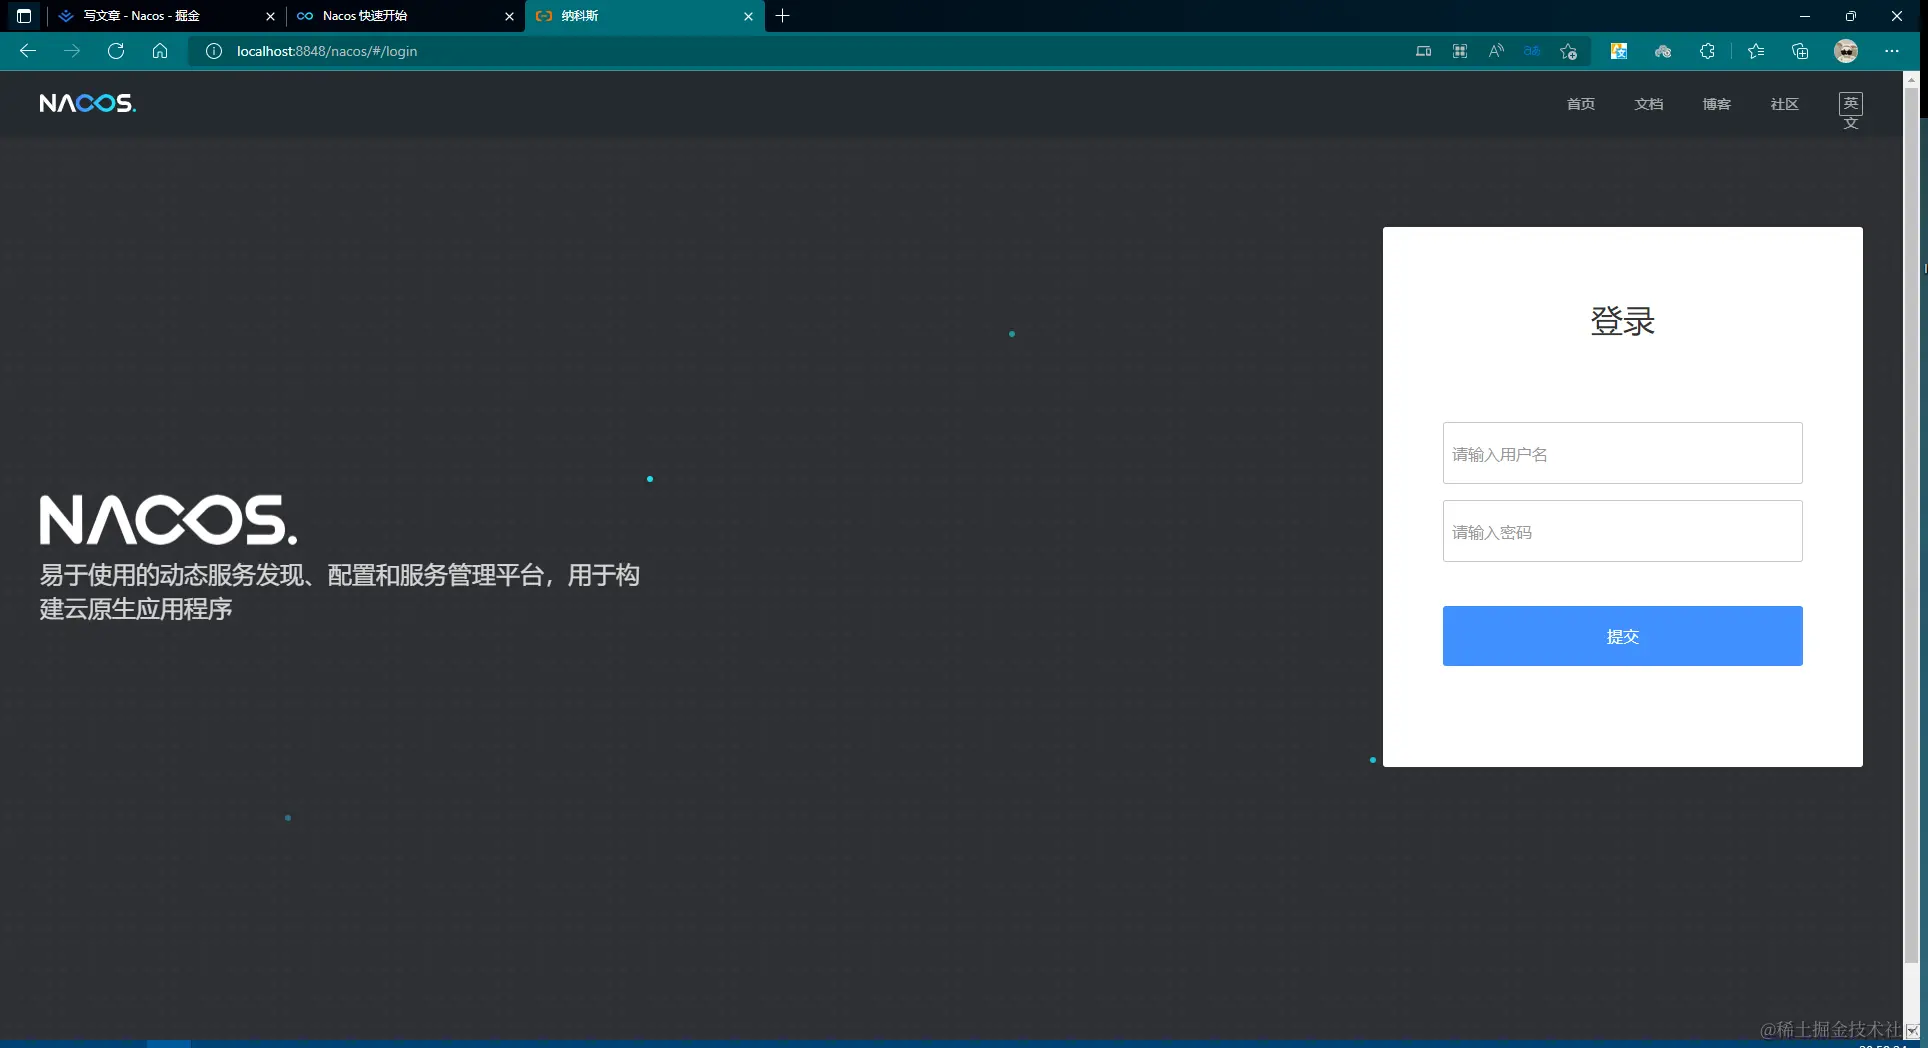Go to browser home icon

(x=160, y=51)
